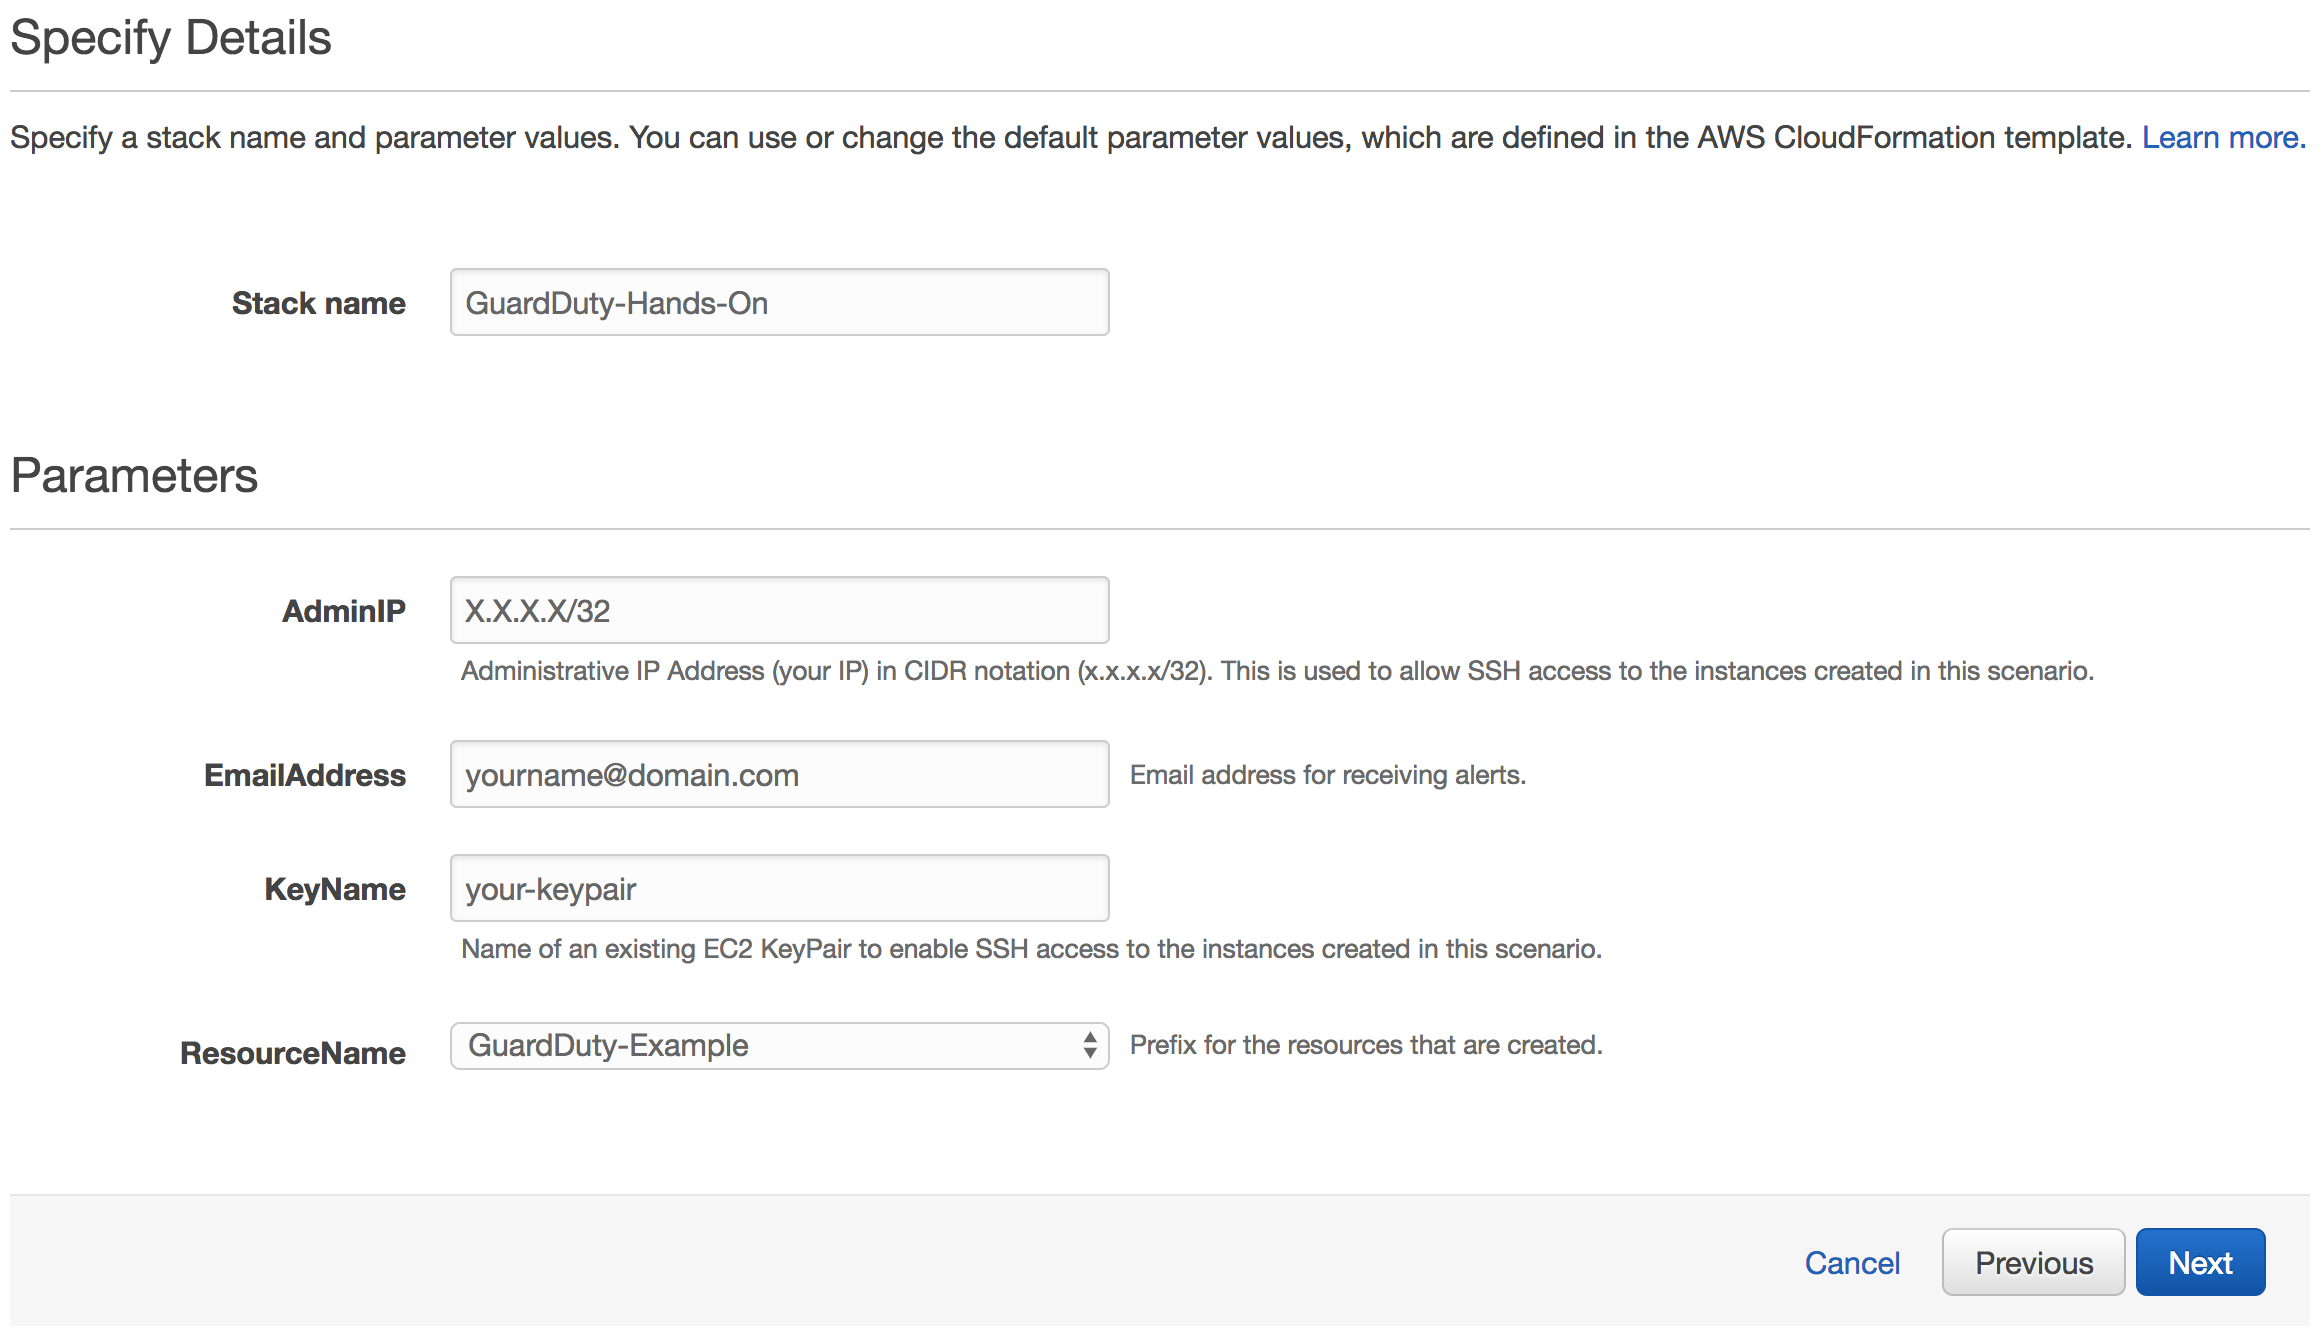Click the Stack name input field
2324x1344 pixels.
779,302
